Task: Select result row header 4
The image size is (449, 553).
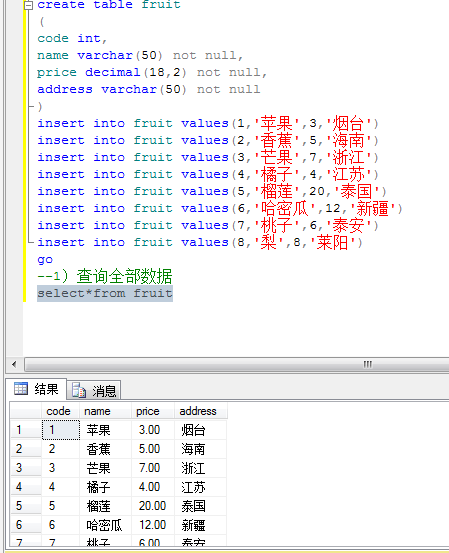Action: pos(26,487)
